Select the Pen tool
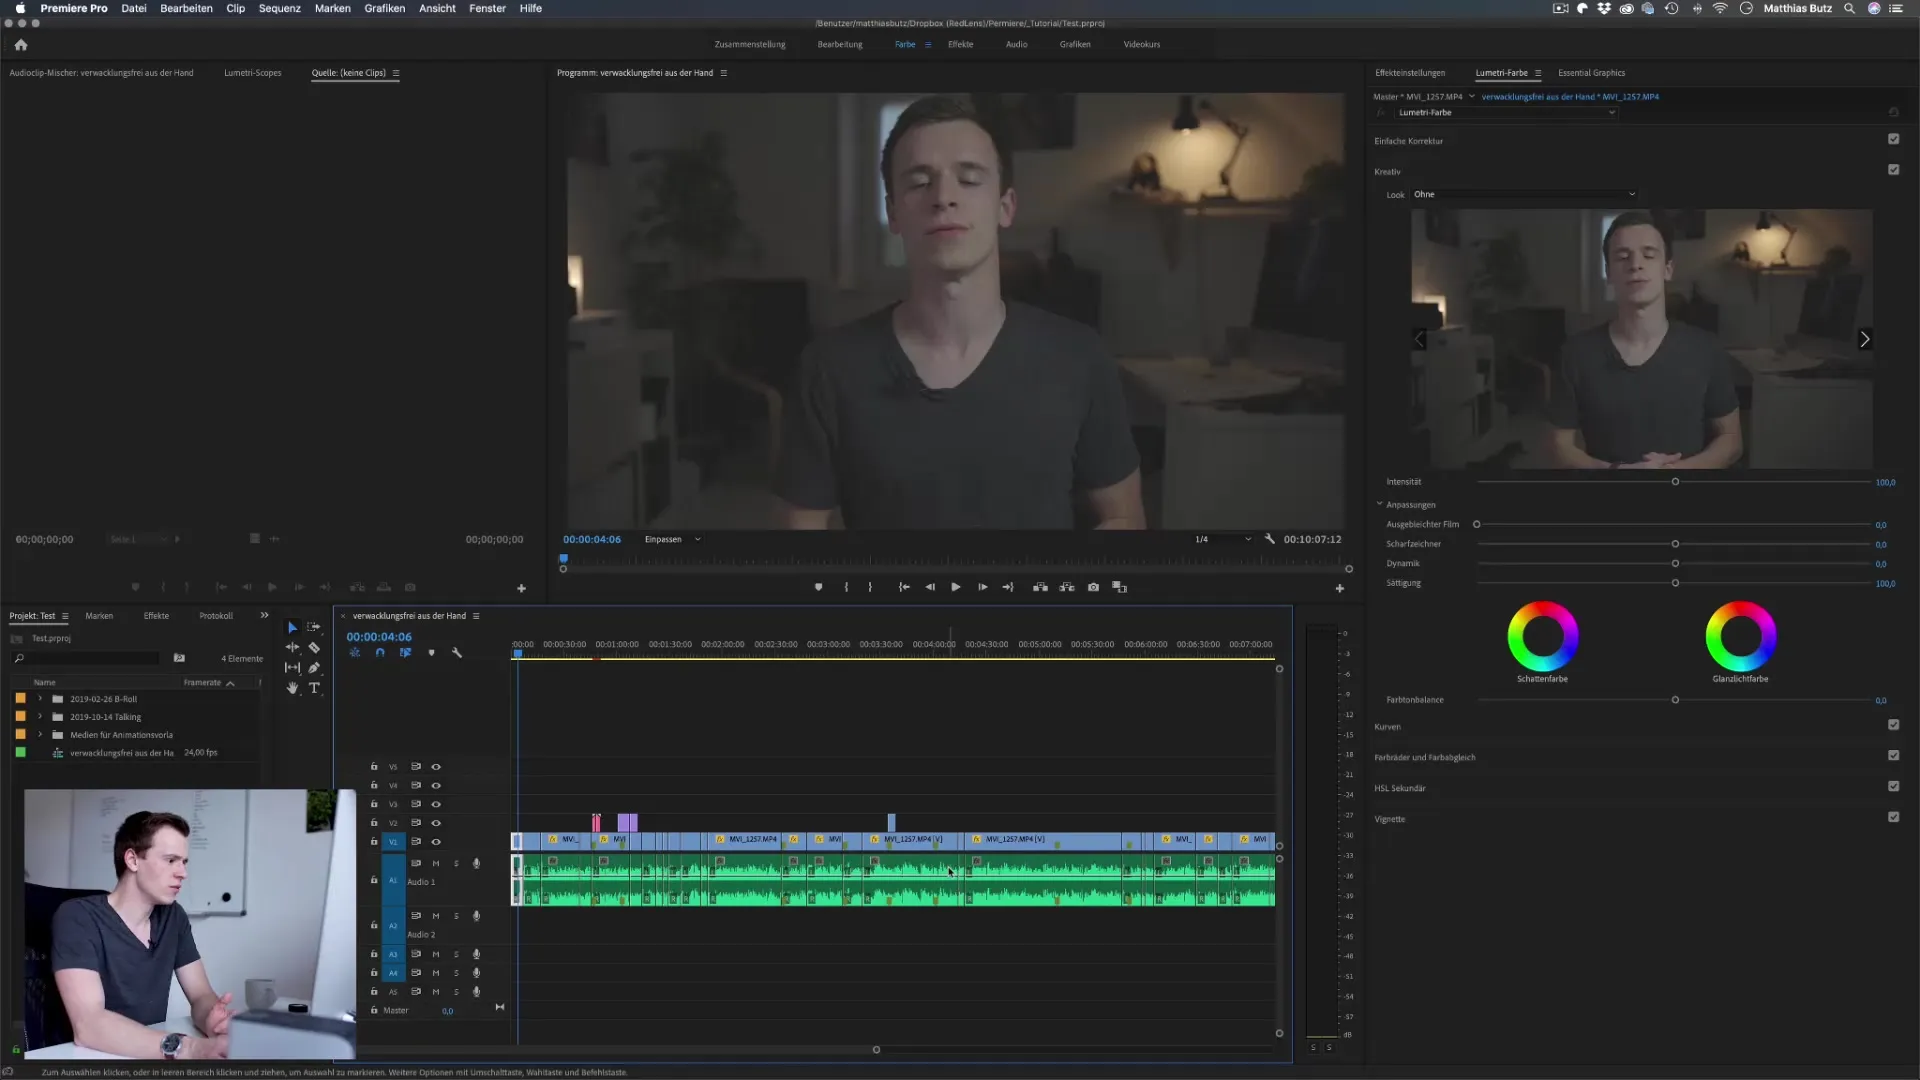The image size is (1920, 1080). 314,667
